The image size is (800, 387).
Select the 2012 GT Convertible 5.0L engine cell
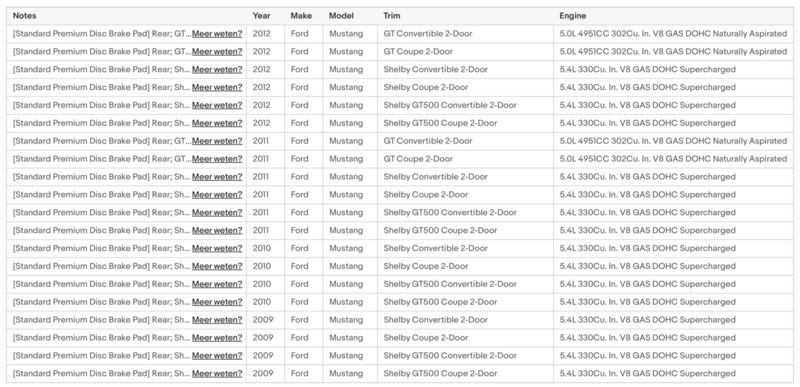pyautogui.click(x=673, y=34)
